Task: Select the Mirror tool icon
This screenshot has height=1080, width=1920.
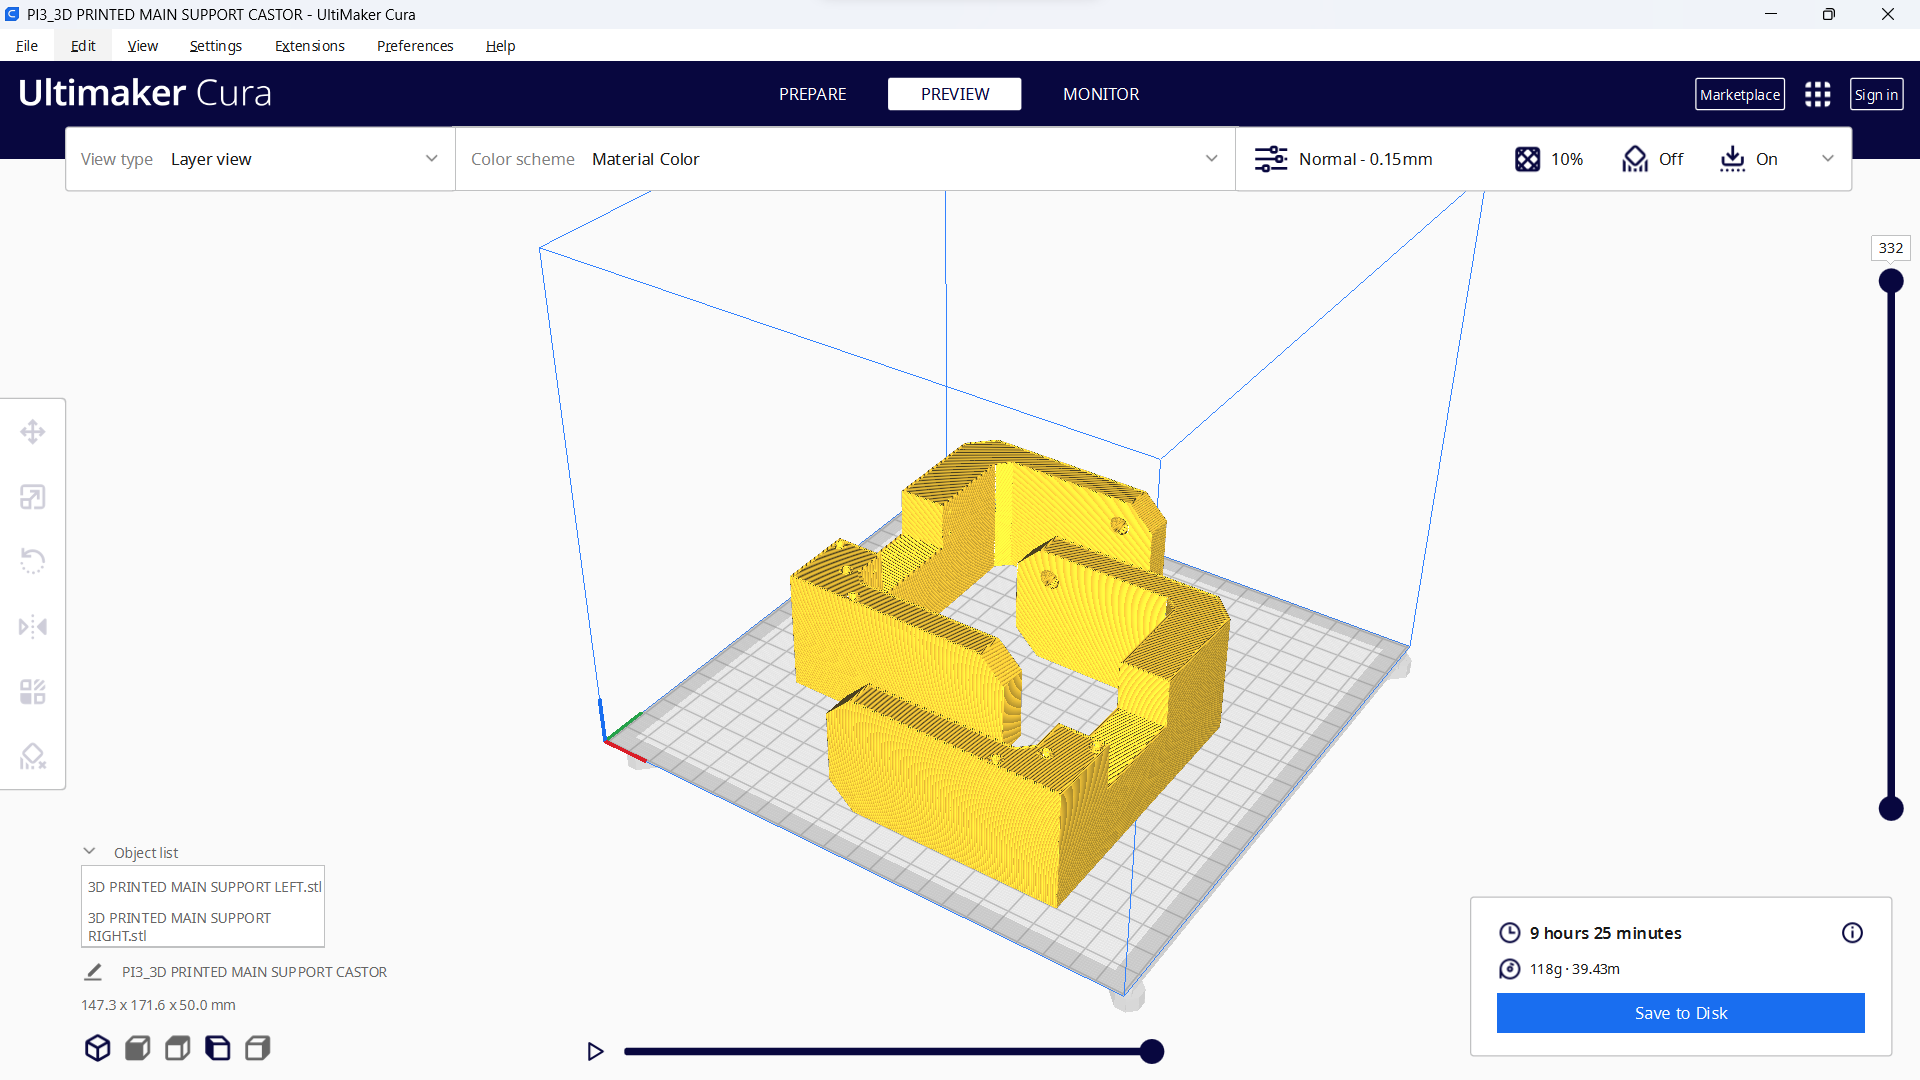Action: pyautogui.click(x=33, y=627)
